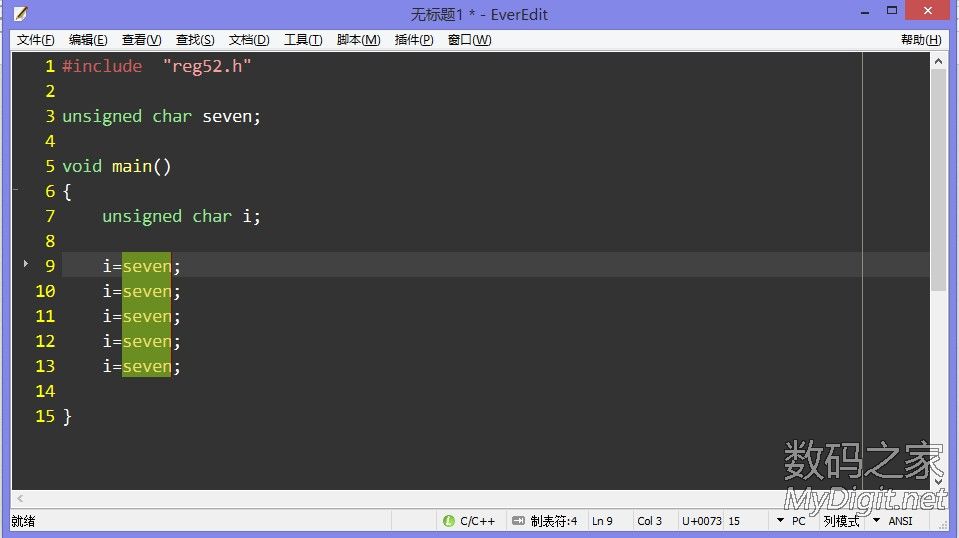Open the 帮助(H) menu
Screen dimensions: 959x538
click(x=920, y=40)
